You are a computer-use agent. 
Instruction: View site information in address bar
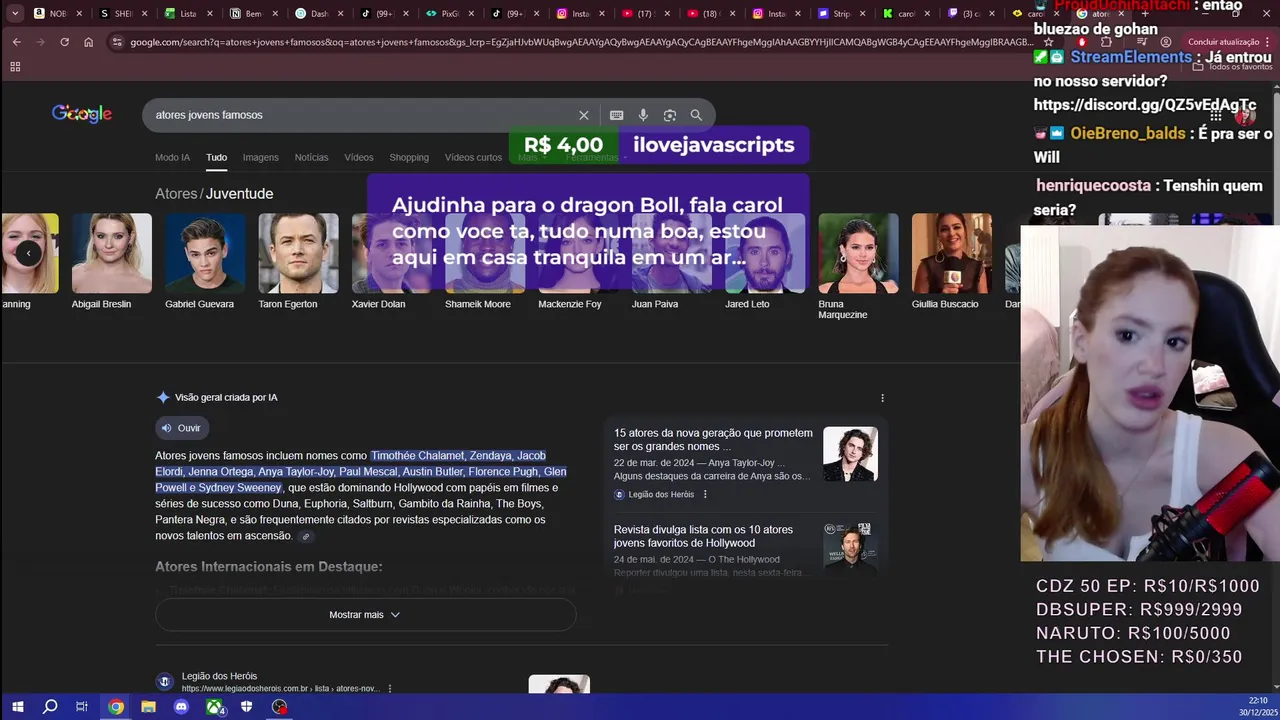point(117,42)
